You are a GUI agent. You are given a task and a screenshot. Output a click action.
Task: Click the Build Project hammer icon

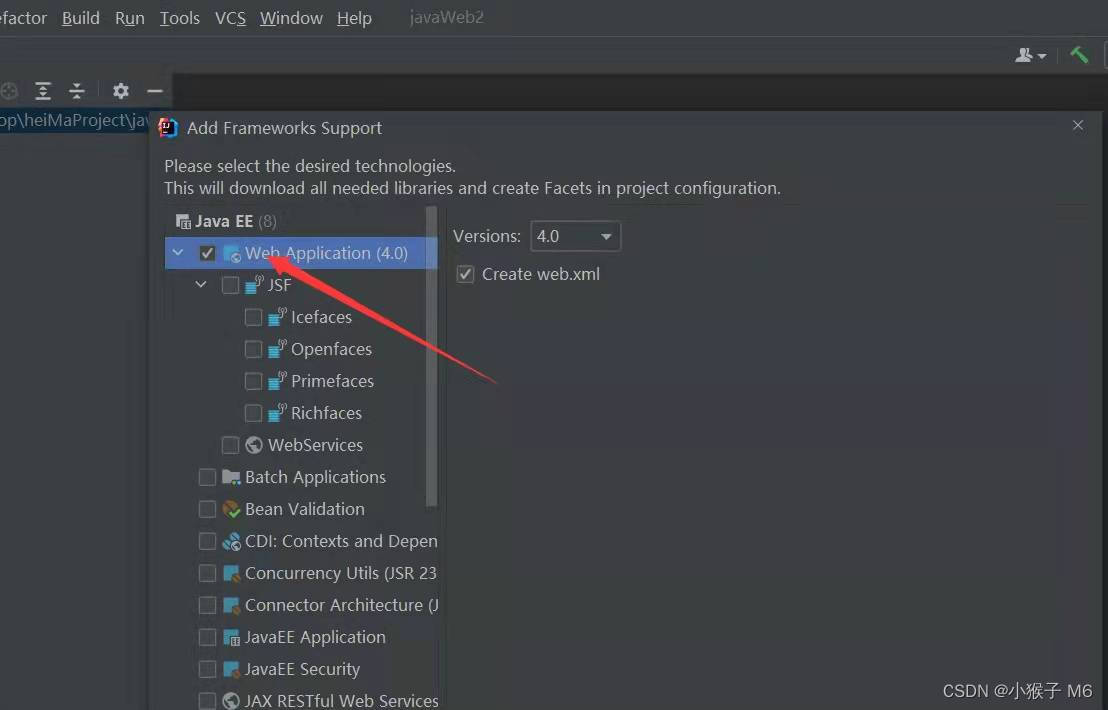point(1078,54)
